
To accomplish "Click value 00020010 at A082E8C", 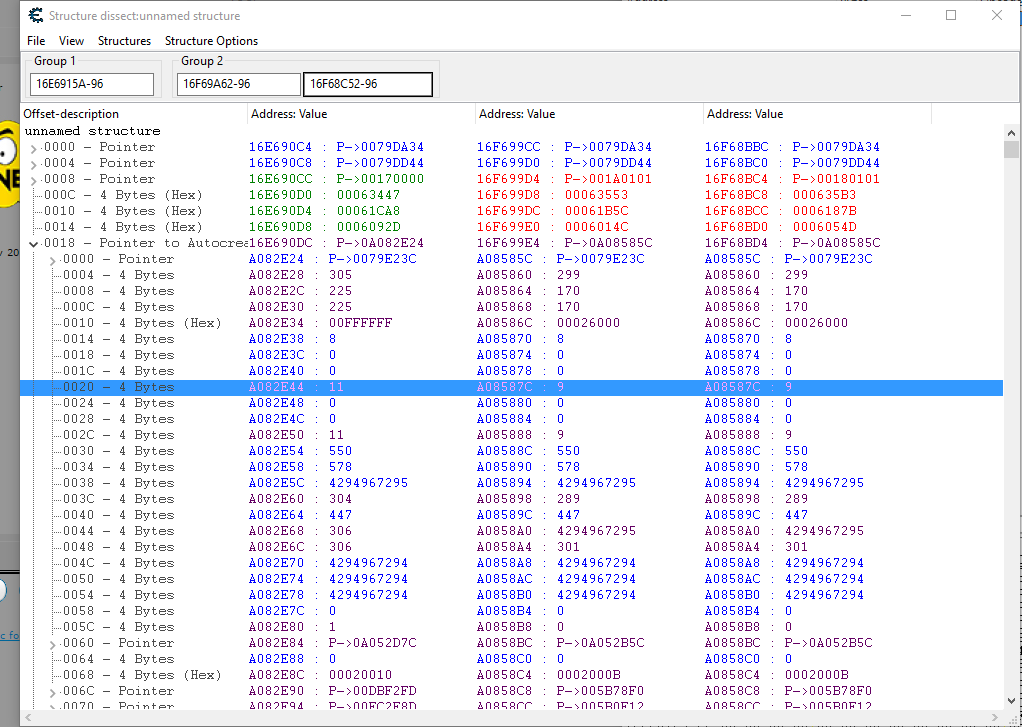I will (360, 675).
